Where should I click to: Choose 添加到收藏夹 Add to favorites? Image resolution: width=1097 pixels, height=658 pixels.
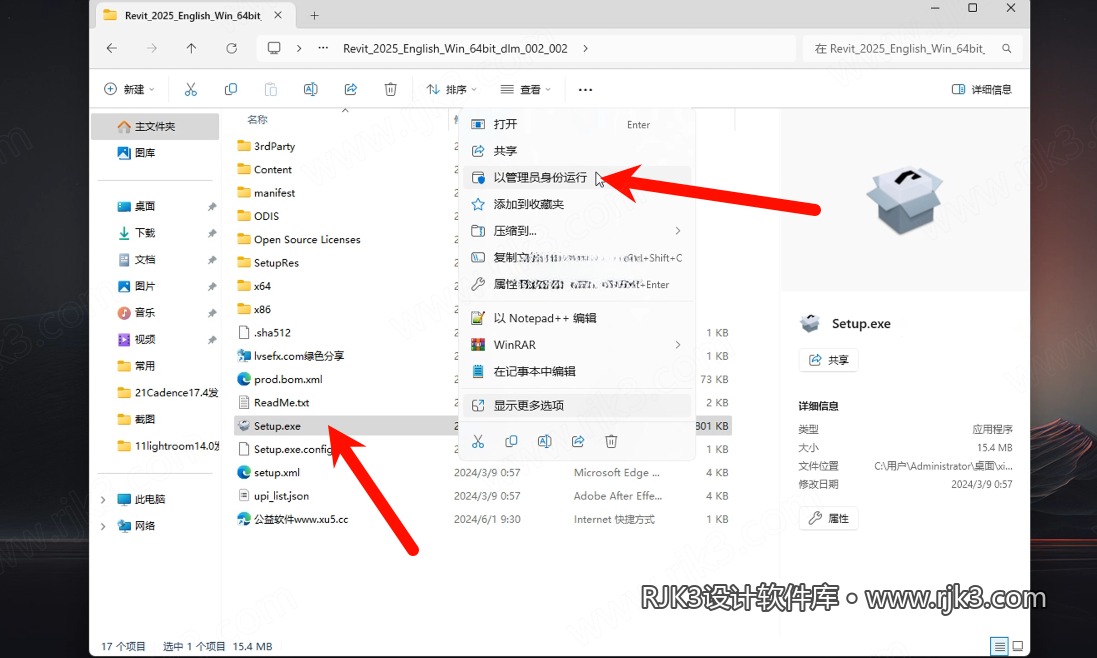[577, 204]
